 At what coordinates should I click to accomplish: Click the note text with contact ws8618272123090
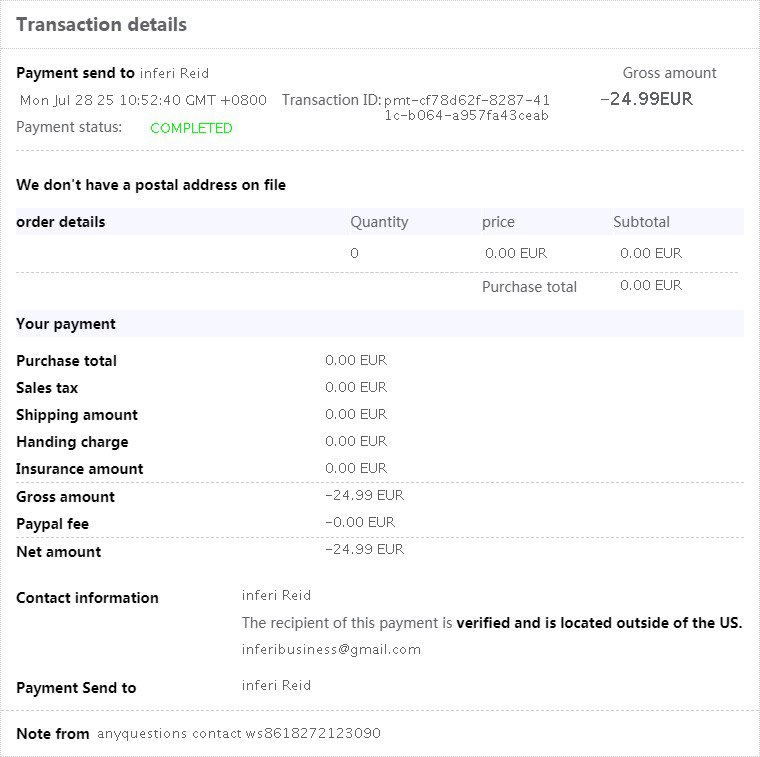coord(239,733)
